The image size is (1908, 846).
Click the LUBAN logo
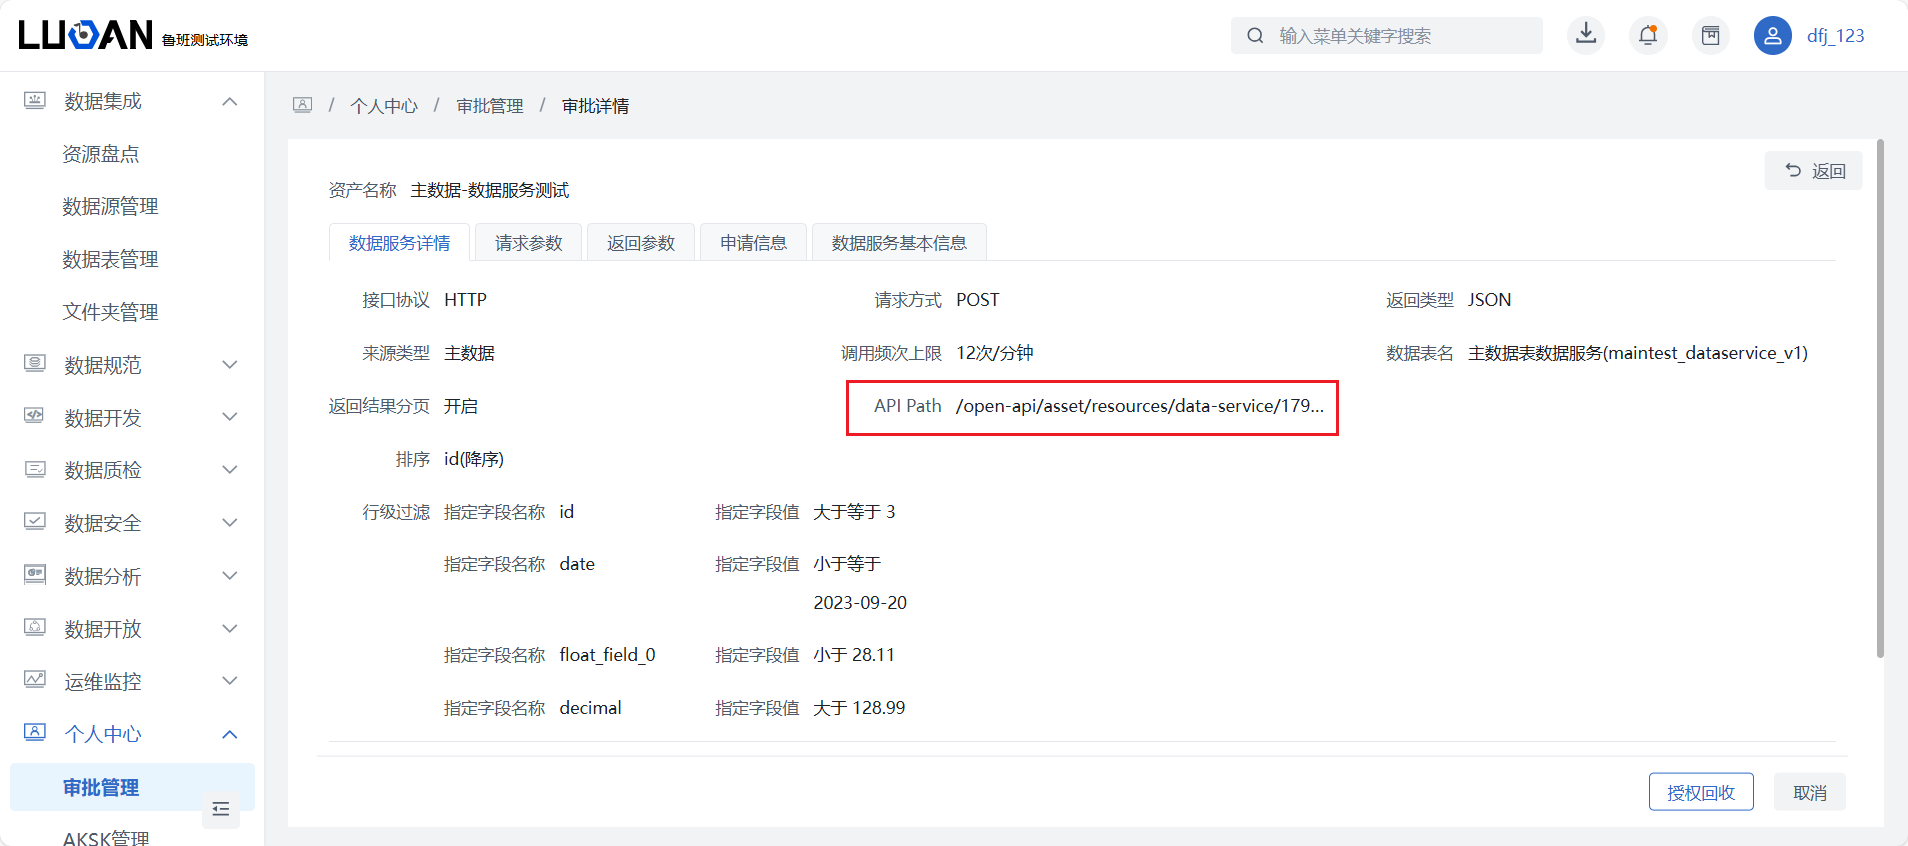point(86,35)
